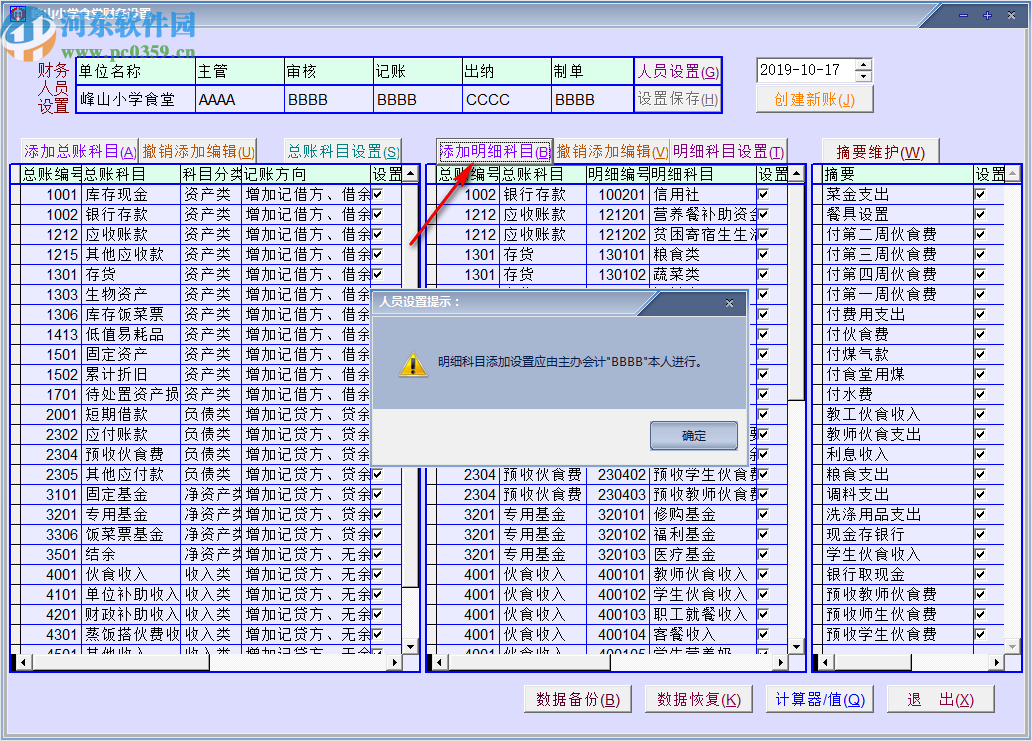The image size is (1032, 741).
Task: Select the 1306 库存饭菜票 row
Action: (x=206, y=314)
